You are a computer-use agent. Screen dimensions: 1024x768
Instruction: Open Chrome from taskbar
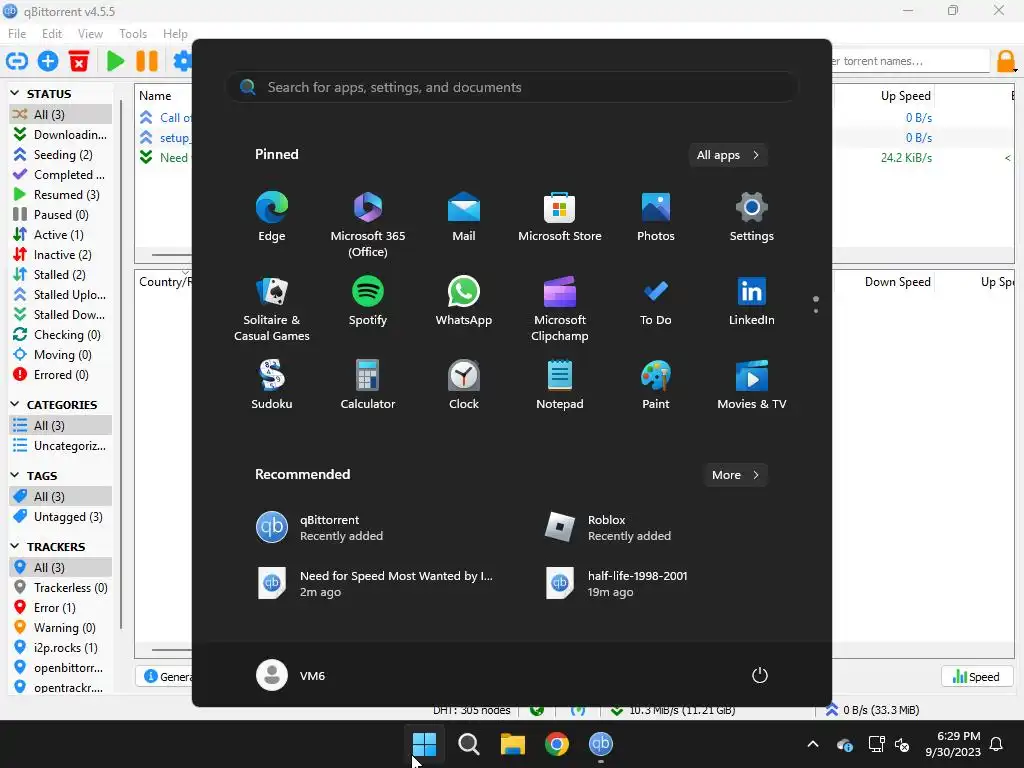pyautogui.click(x=557, y=743)
